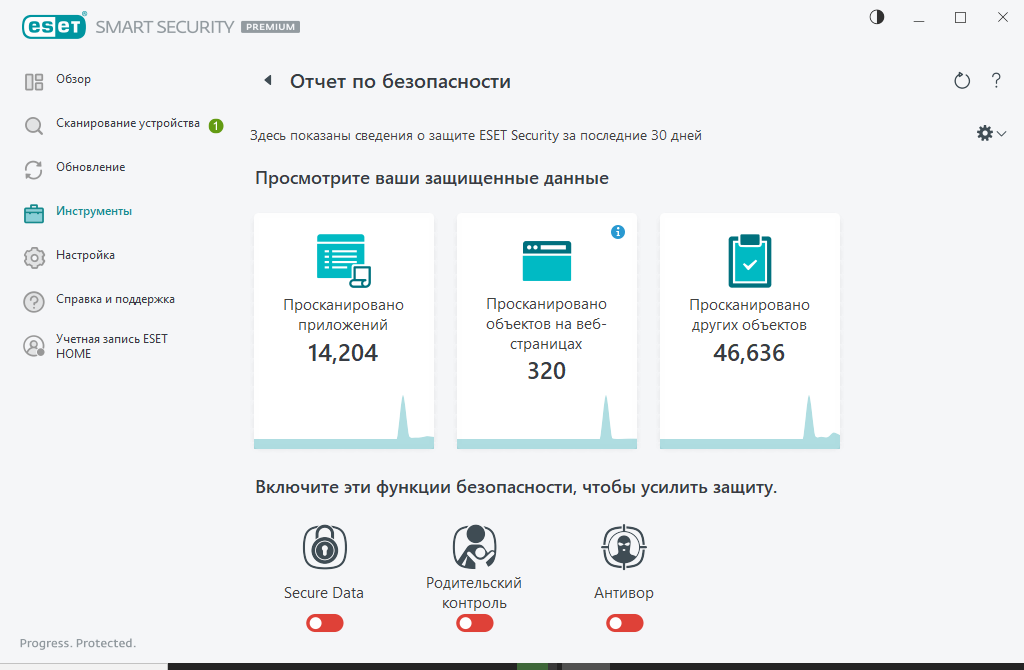1024x670 pixels.
Task: Click the Просканировано приложений label
Action: [344, 315]
